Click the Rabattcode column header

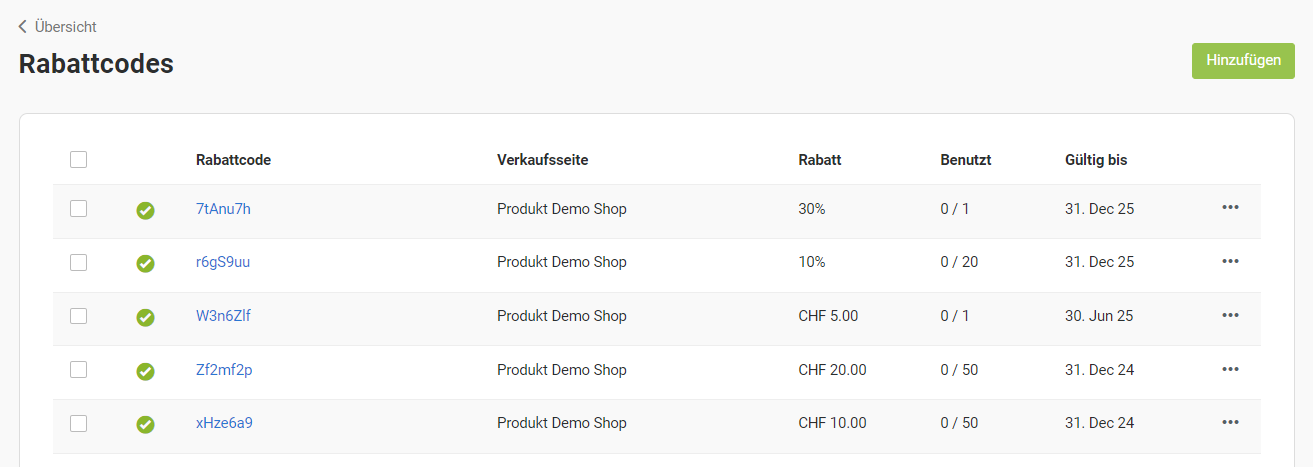click(x=233, y=160)
